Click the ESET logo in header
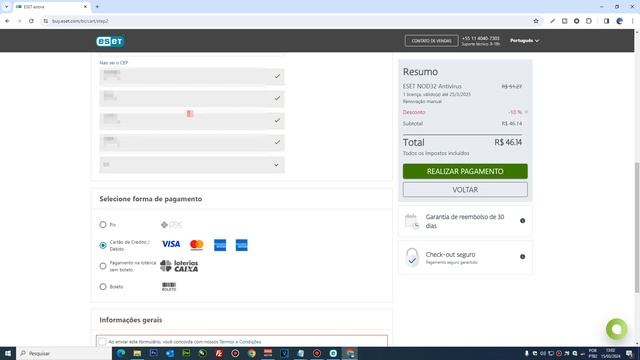 [110, 41]
